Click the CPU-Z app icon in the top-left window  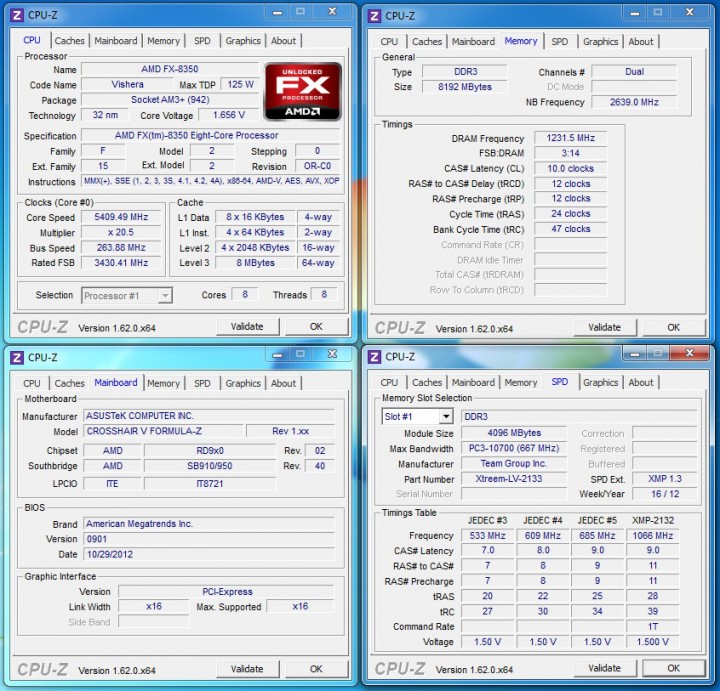(x=17, y=15)
